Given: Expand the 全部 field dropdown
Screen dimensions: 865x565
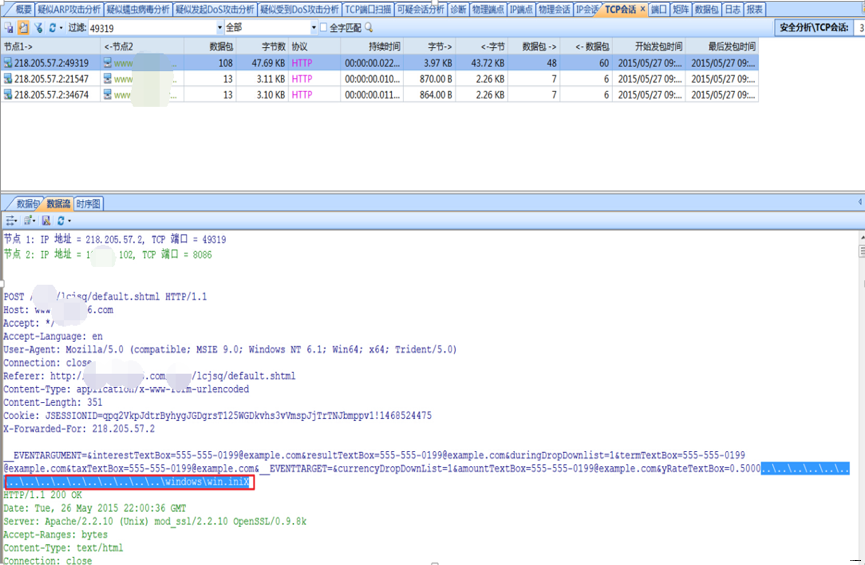Looking at the screenshot, I should (x=310, y=28).
